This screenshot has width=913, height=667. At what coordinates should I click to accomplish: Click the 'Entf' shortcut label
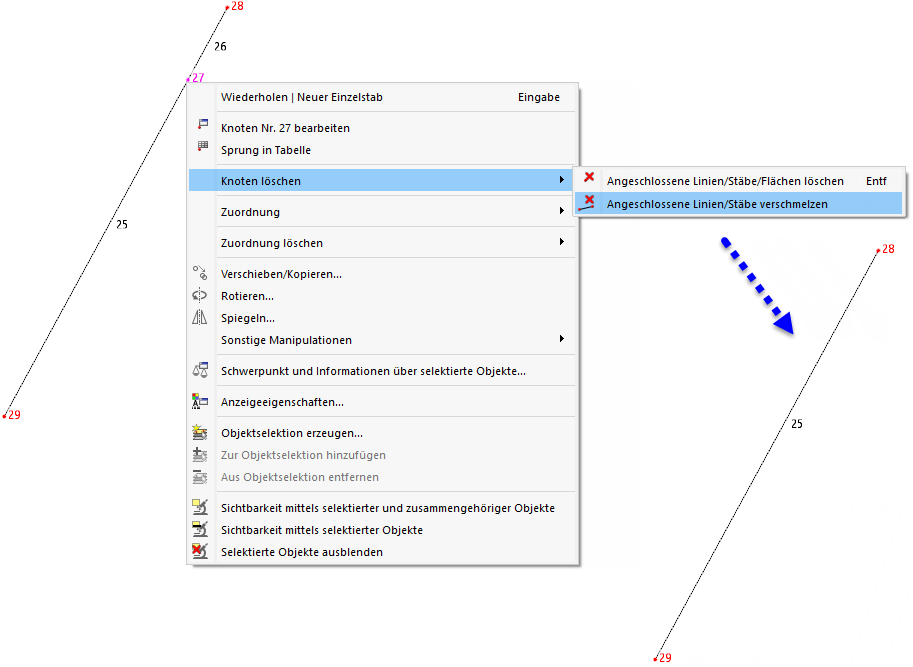click(x=876, y=181)
